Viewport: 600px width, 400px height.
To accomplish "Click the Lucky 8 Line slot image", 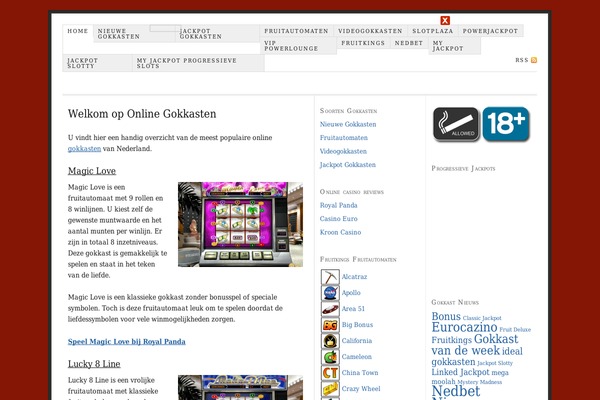I will [x=240, y=387].
